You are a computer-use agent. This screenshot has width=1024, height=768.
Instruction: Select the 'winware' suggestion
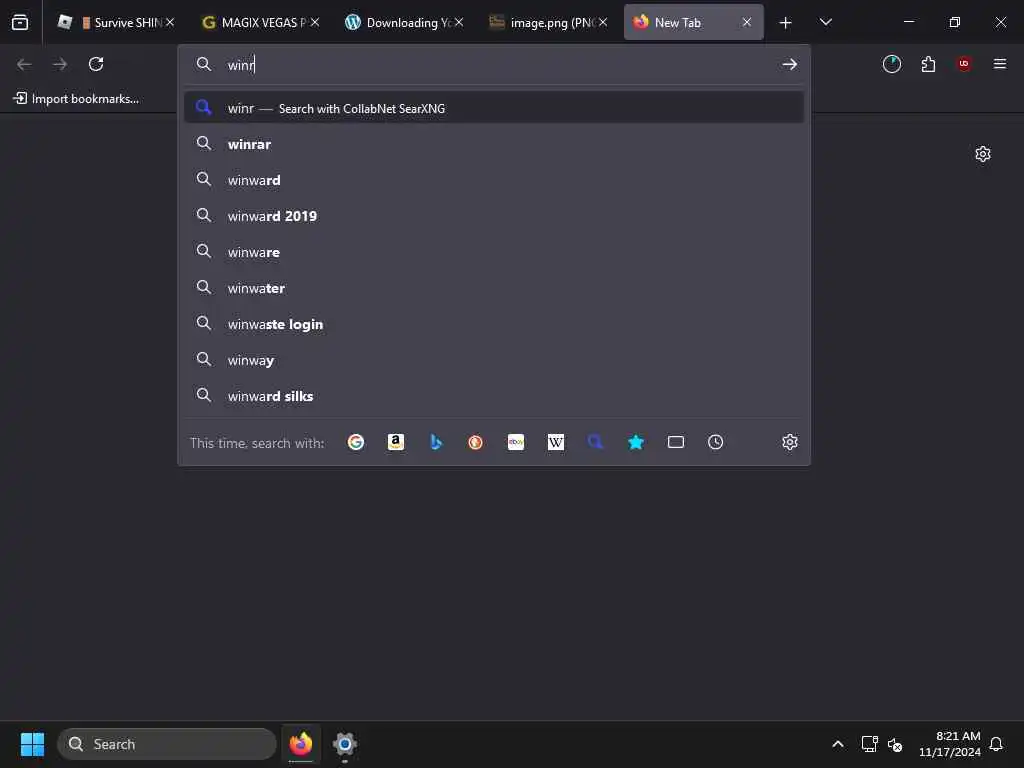pyautogui.click(x=494, y=251)
